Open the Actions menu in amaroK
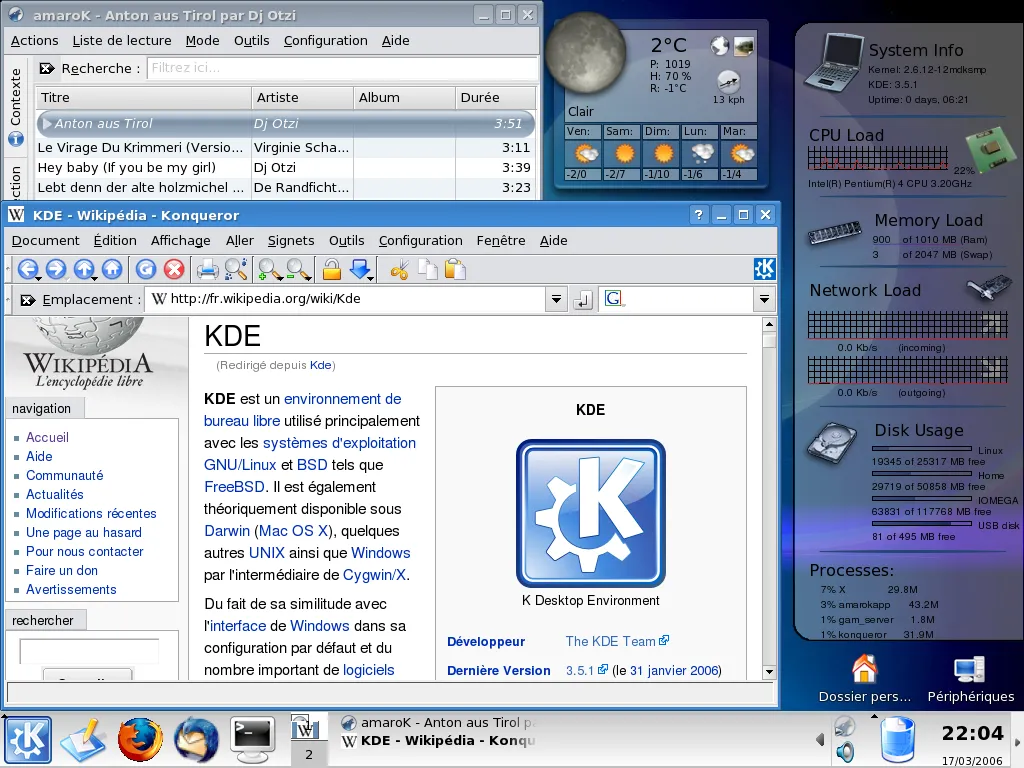 coord(34,40)
